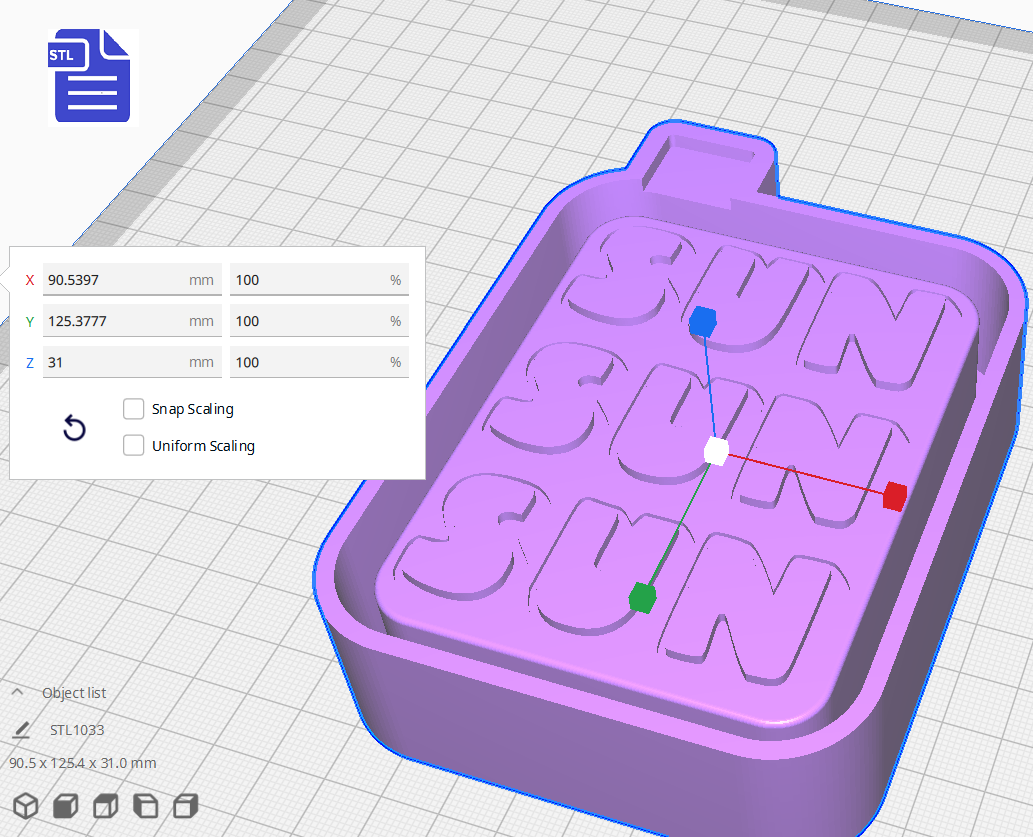The width and height of the screenshot is (1033, 837).
Task: Click the X dimension field showing 90.5397
Action: pyautogui.click(x=130, y=279)
